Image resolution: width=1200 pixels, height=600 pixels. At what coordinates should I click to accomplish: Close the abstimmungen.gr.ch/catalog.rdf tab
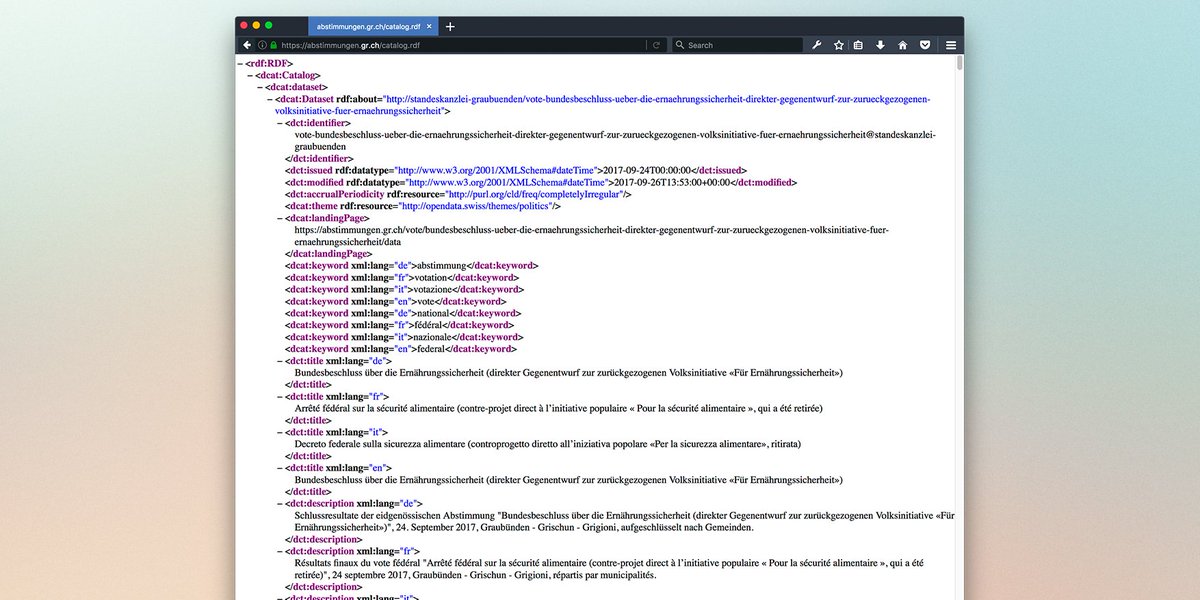click(429, 26)
